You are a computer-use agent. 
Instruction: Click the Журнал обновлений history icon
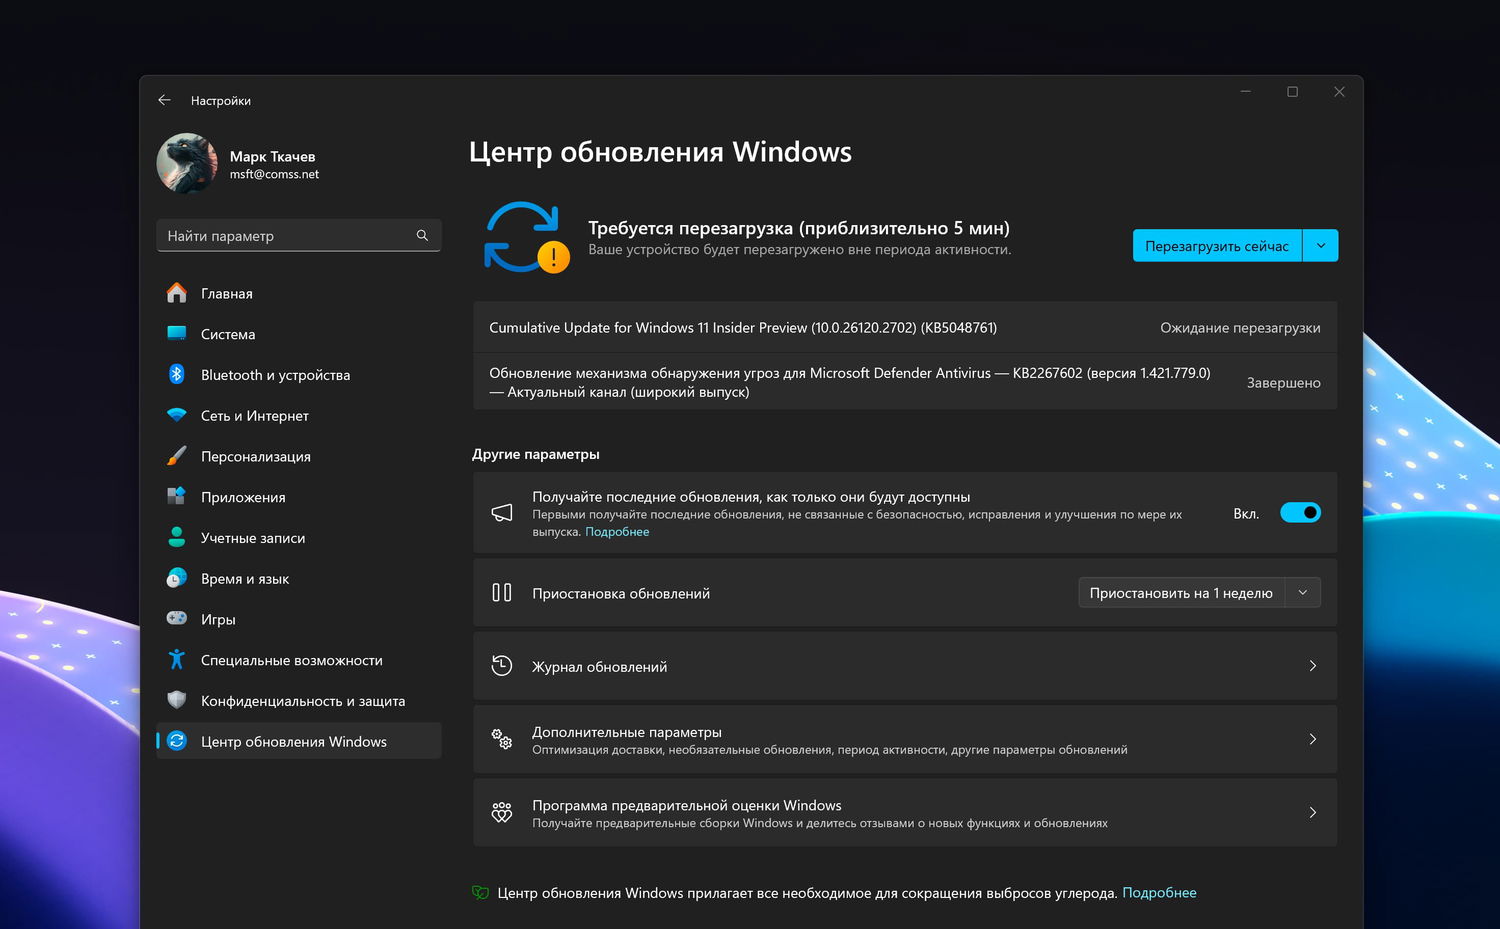(502, 666)
